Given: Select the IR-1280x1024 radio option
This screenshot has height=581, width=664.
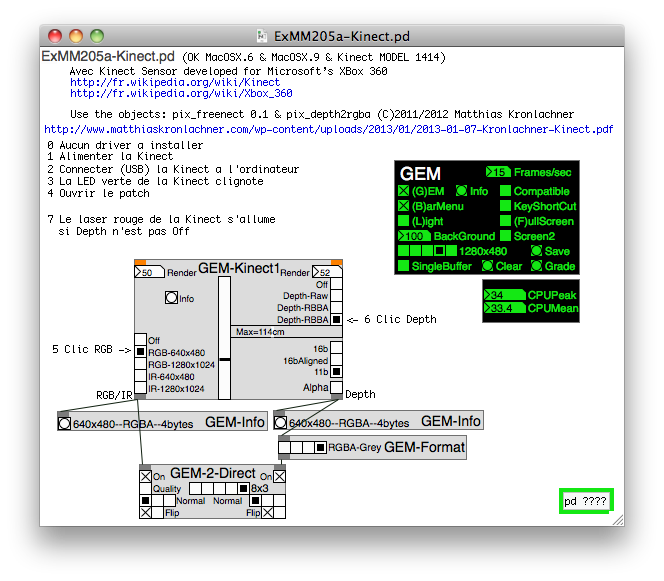Looking at the screenshot, I should pos(140,387).
